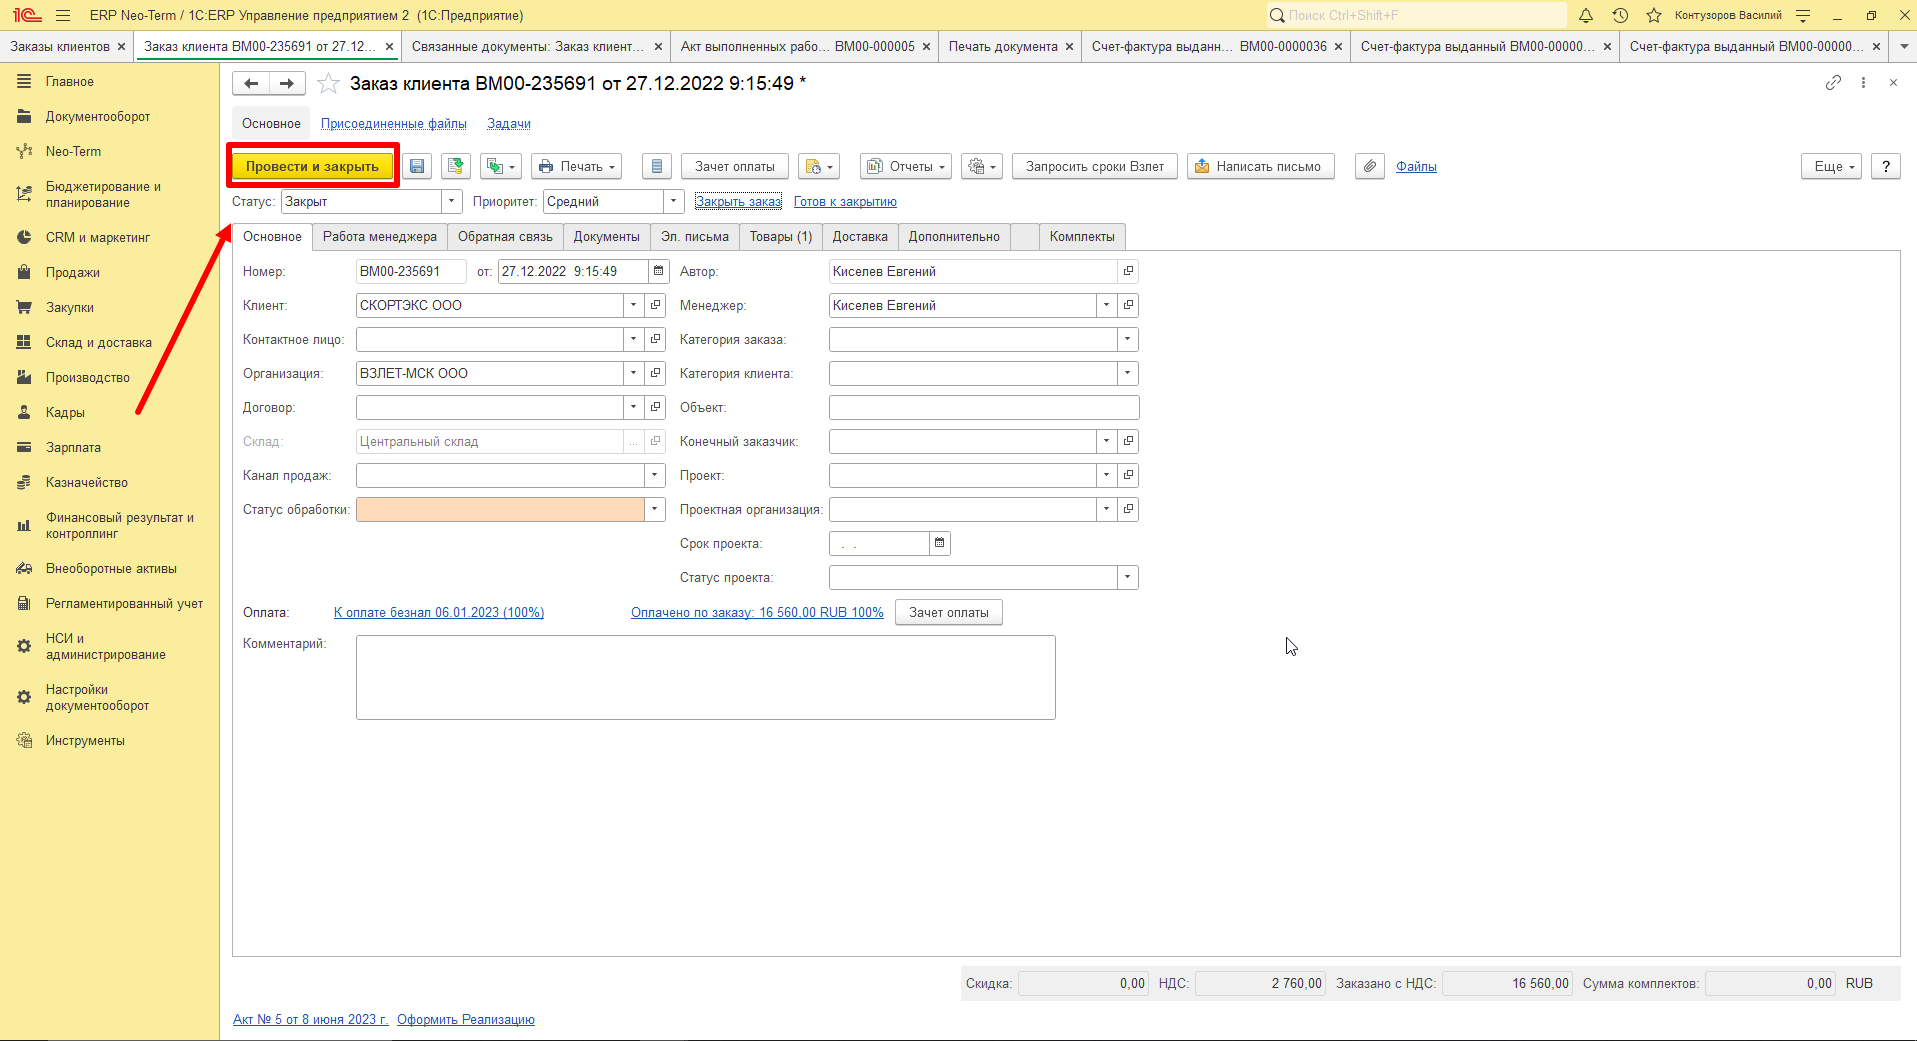Image resolution: width=1917 pixels, height=1041 pixels.
Task: Open the Отчеты dropdown menu
Action: (x=906, y=167)
